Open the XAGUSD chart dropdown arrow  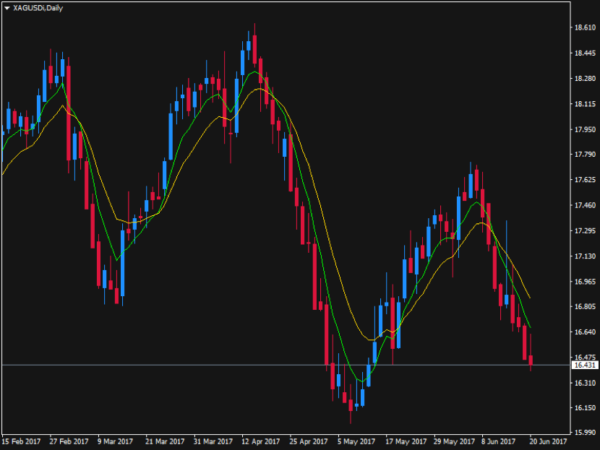7,8
